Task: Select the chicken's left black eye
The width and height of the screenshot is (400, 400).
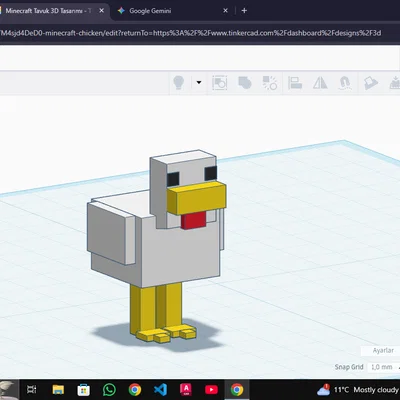Action: click(x=173, y=179)
